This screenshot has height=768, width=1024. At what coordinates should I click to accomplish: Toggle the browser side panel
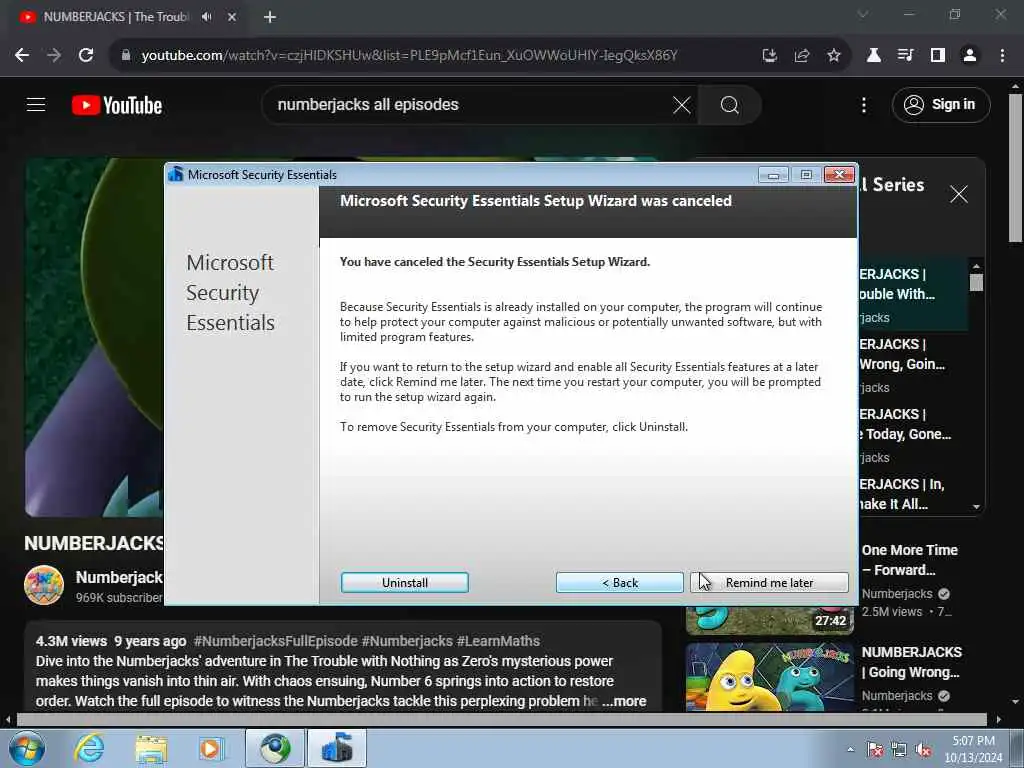(937, 56)
